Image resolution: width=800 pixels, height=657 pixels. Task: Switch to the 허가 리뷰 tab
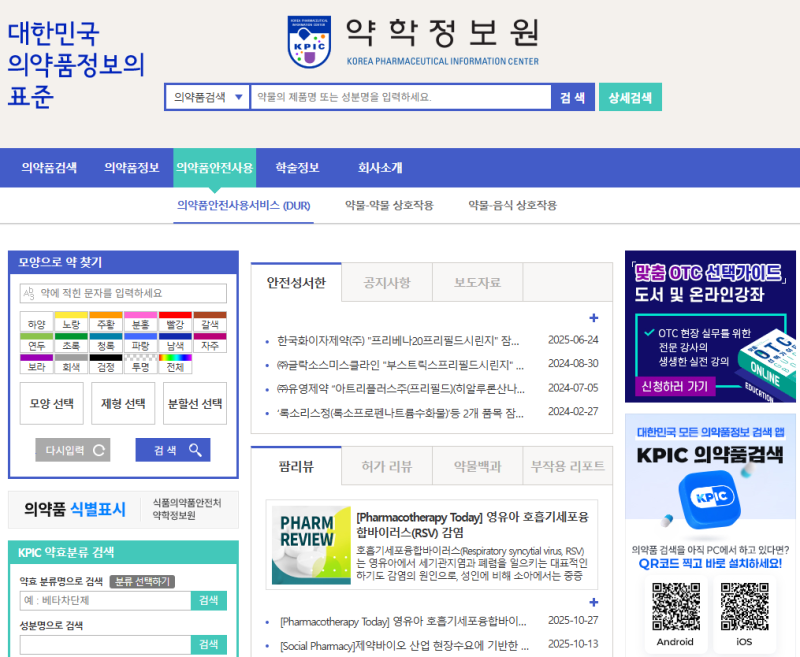(387, 466)
